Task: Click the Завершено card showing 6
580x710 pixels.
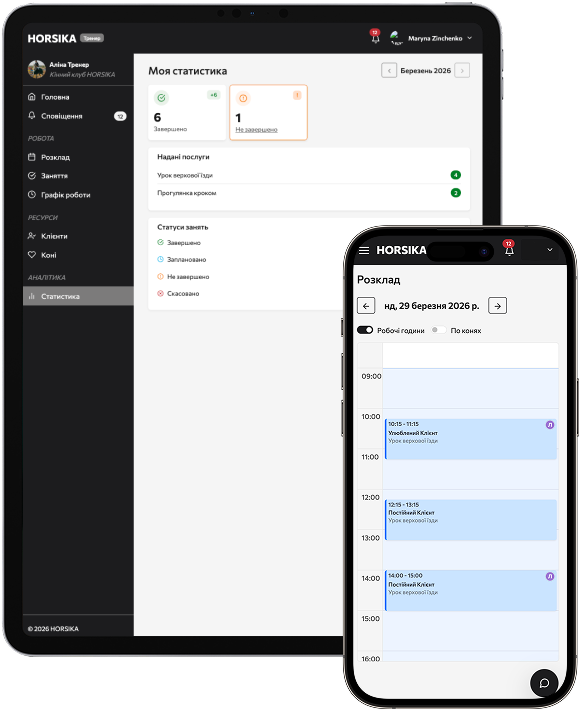Action: coord(187,112)
